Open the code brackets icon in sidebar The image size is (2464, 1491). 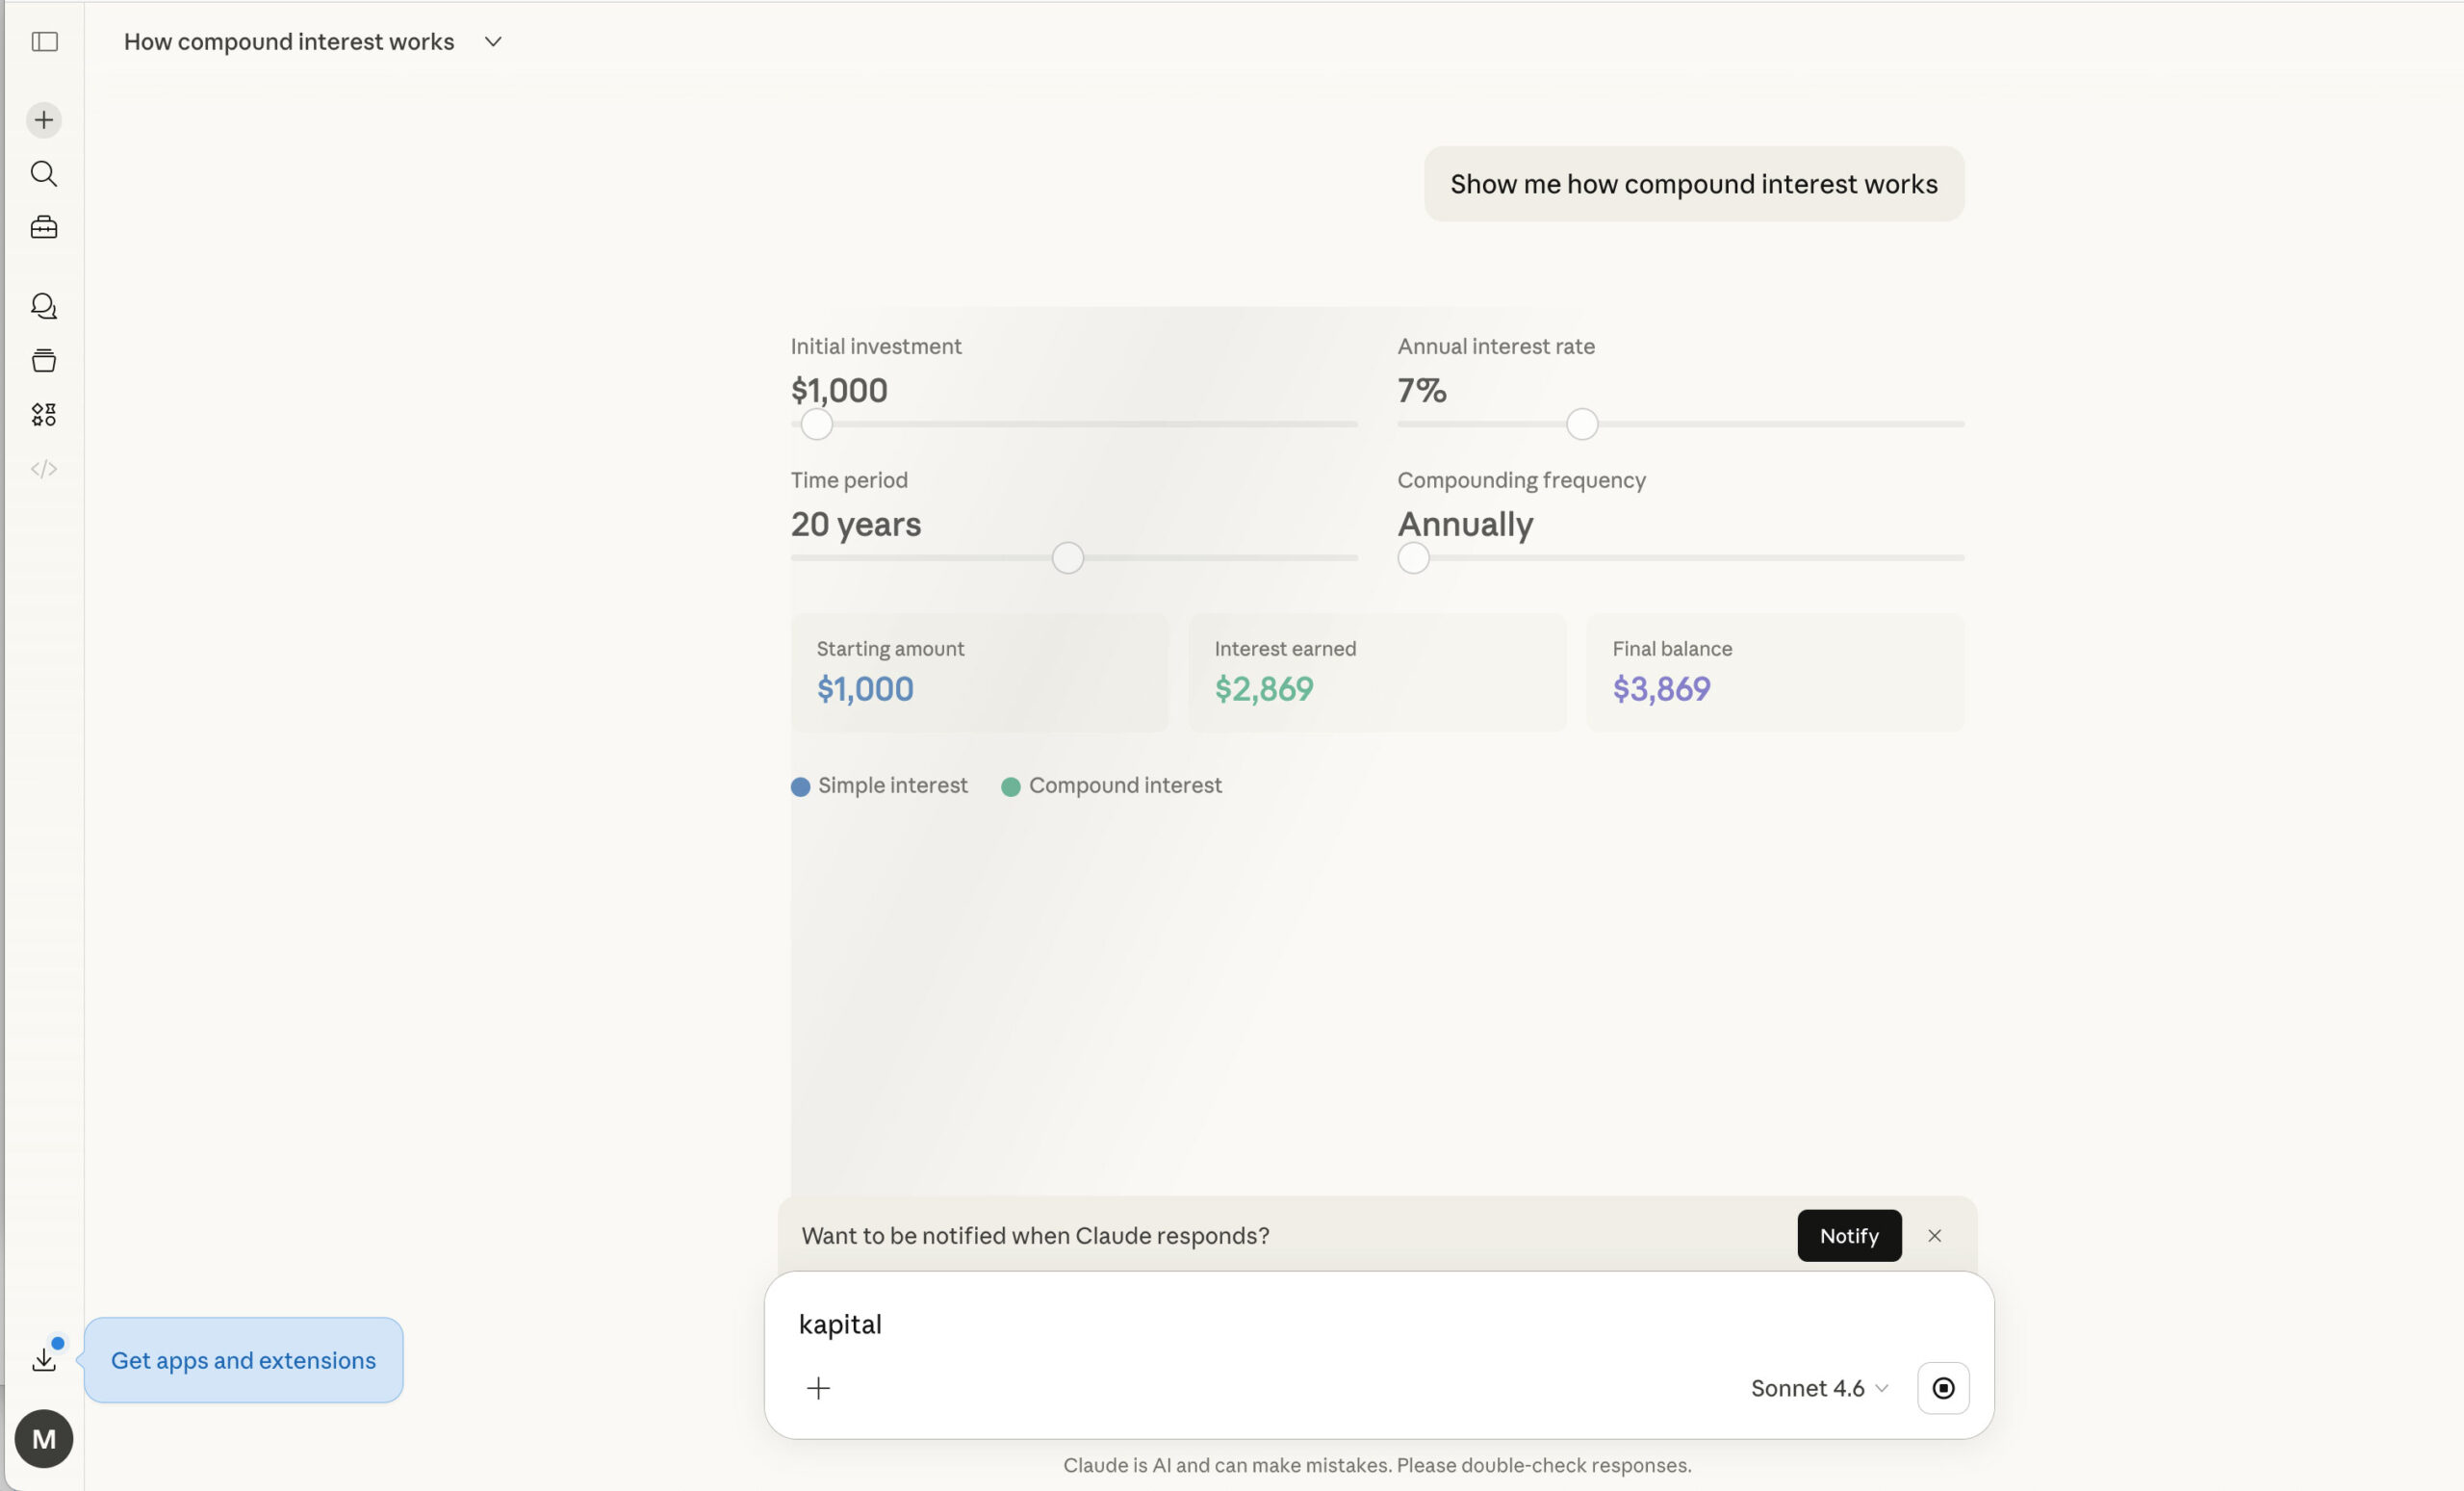coord(44,468)
